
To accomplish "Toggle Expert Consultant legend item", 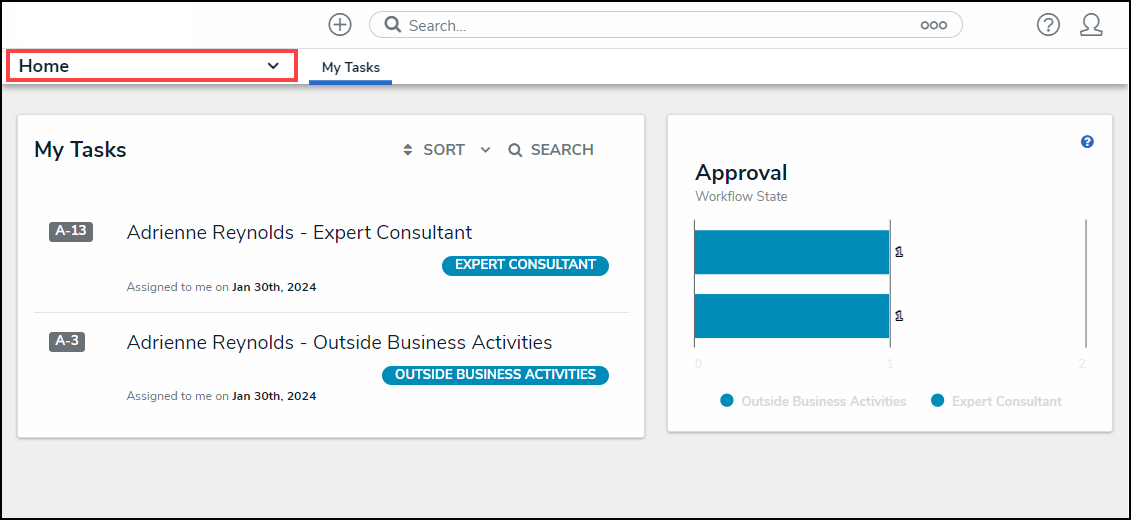I will 996,401.
